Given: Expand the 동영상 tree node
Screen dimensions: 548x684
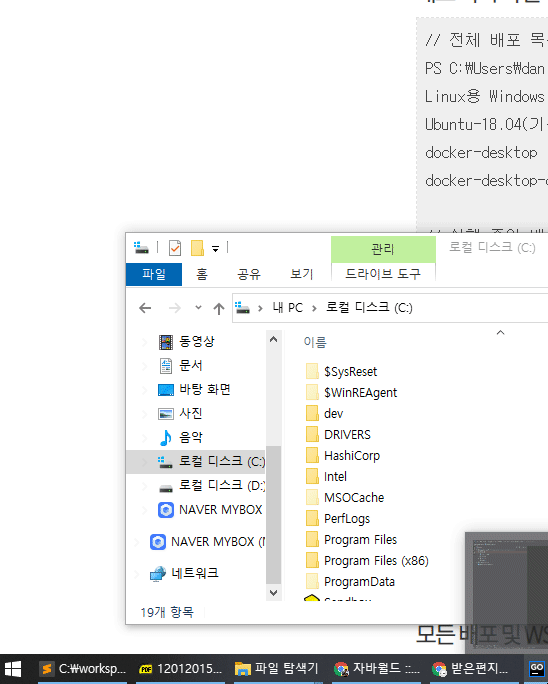Looking at the screenshot, I should (145, 342).
